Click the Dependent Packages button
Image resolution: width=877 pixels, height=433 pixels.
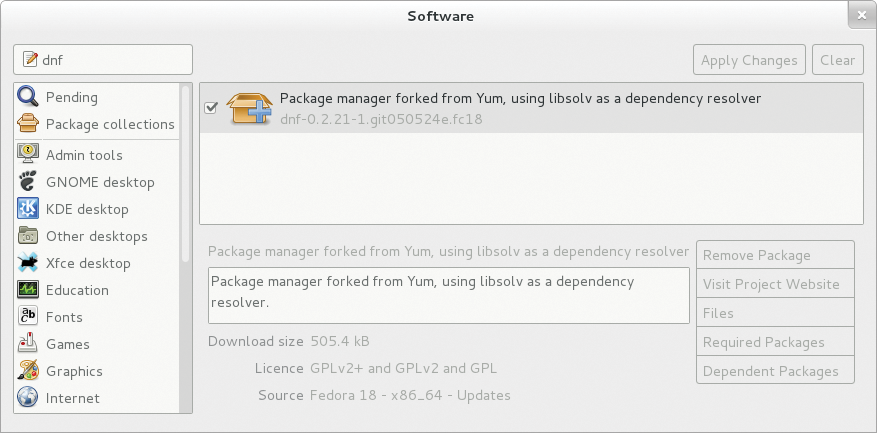click(x=775, y=371)
